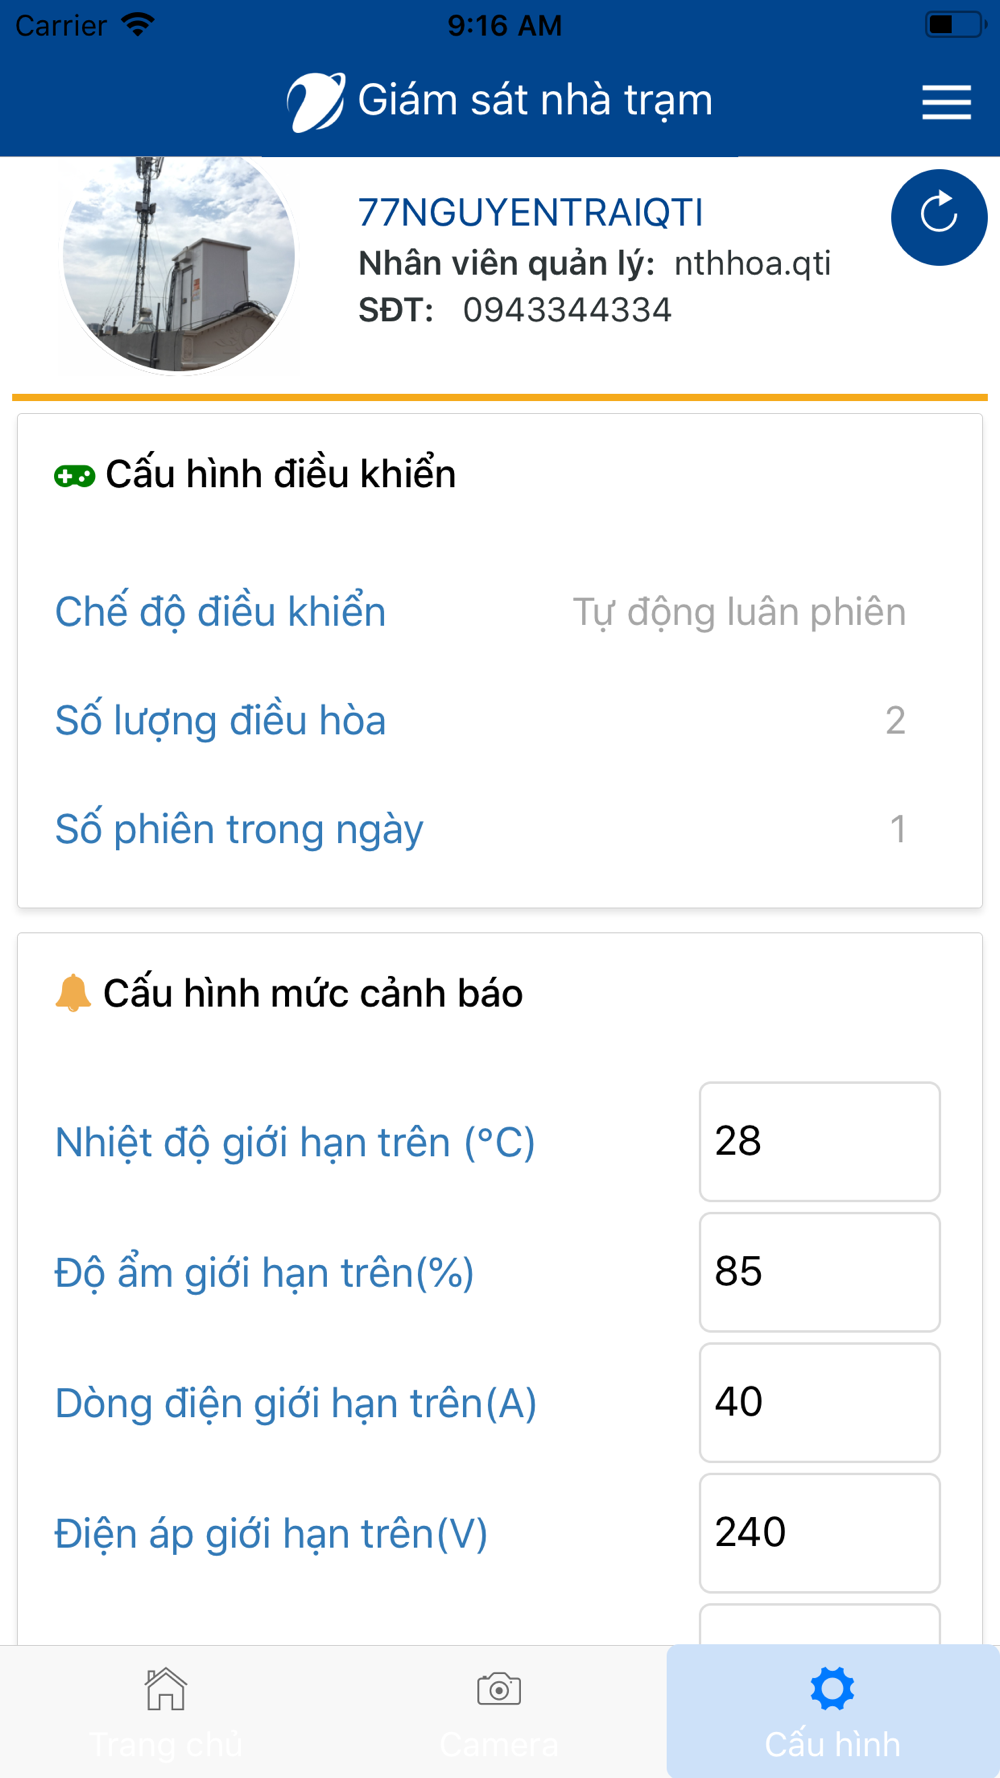Tap the orange bell alert icon
Viewport: 1000px width, 1778px height.
click(73, 993)
